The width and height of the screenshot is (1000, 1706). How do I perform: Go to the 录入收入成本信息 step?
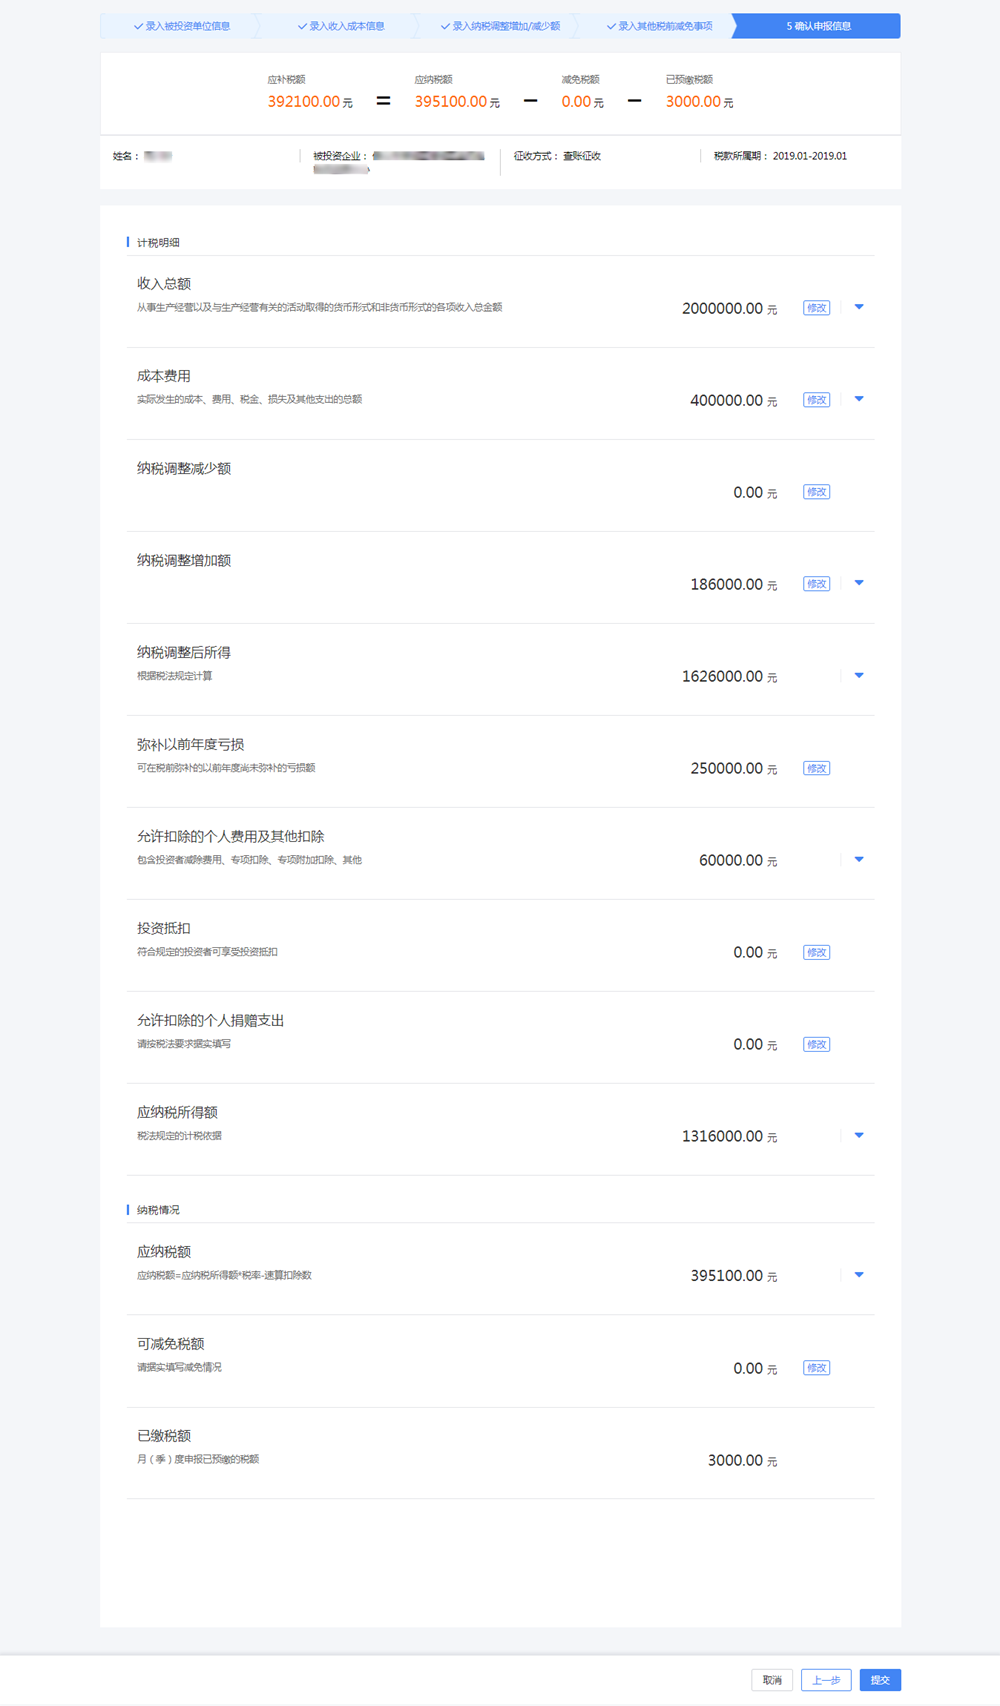(x=341, y=26)
